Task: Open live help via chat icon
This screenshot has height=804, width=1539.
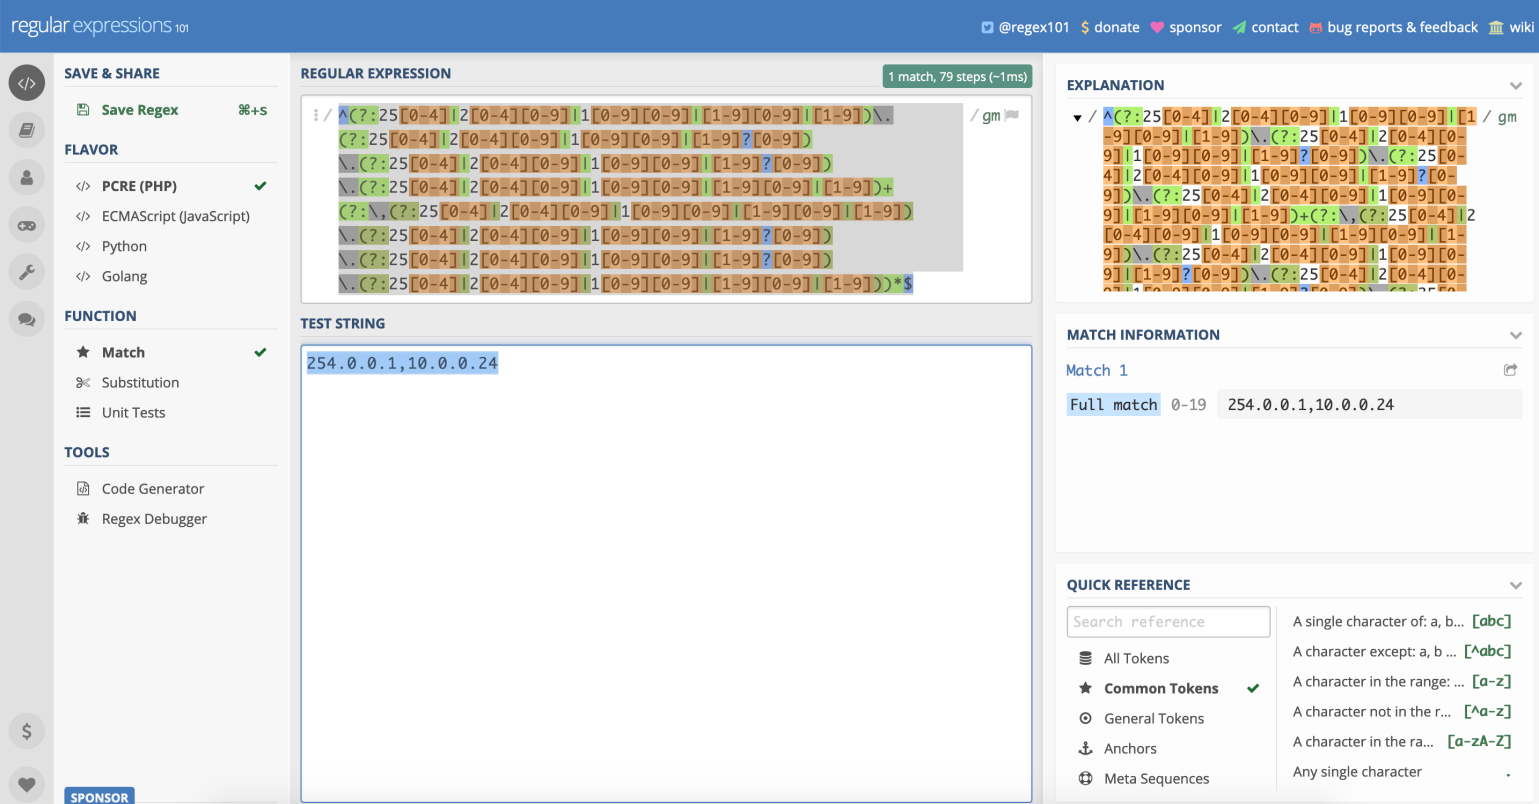Action: point(26,318)
